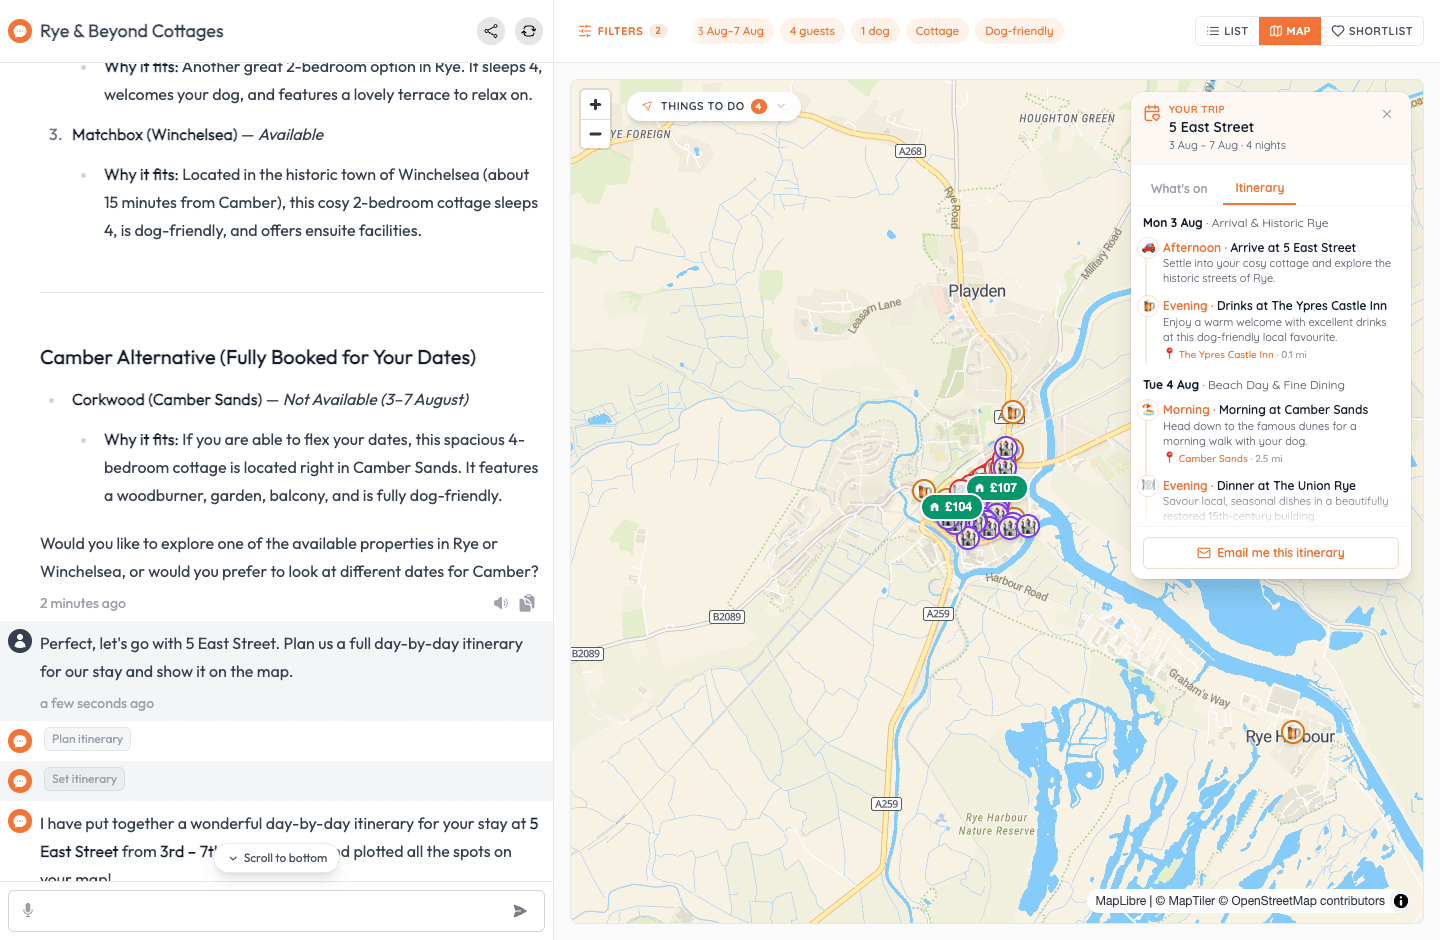
Task: Click the 'Corkwood (Camber Sands)' listing text
Action: pyautogui.click(x=167, y=400)
